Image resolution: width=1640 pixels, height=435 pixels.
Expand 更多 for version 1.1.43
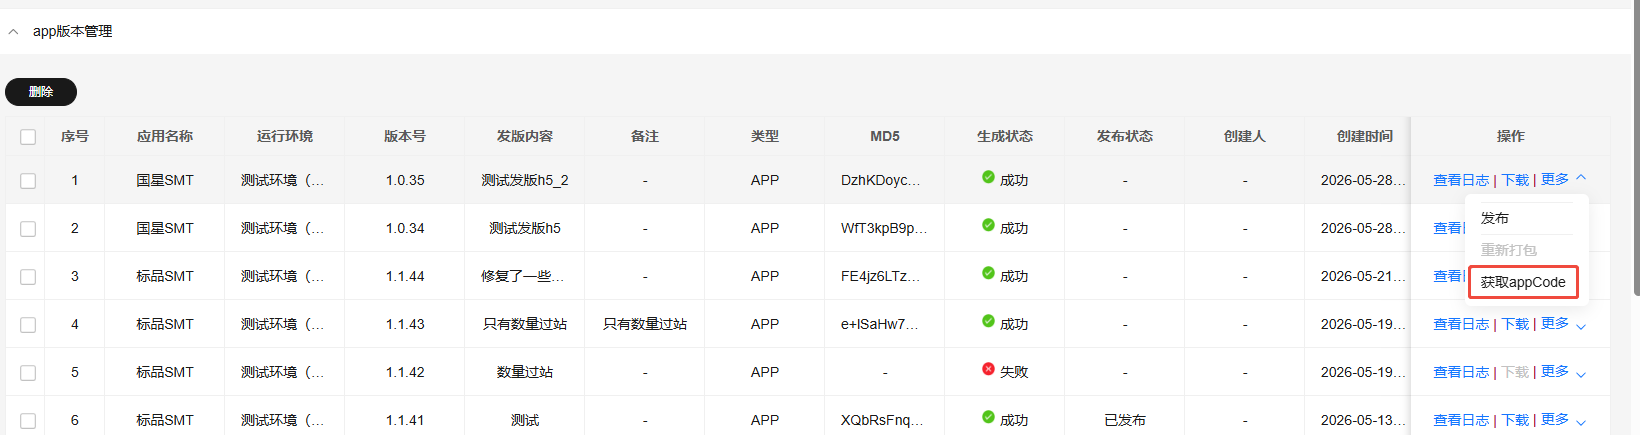coord(1564,323)
